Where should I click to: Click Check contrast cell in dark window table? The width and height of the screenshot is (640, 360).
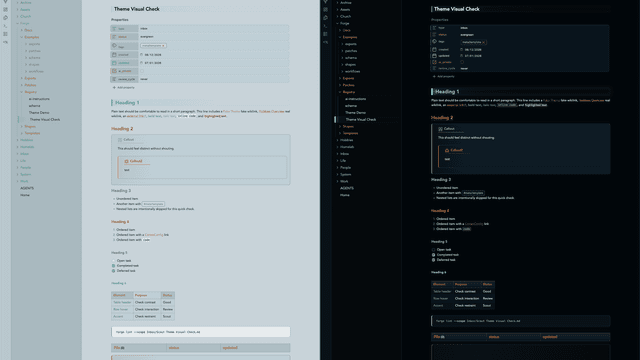click(467, 291)
